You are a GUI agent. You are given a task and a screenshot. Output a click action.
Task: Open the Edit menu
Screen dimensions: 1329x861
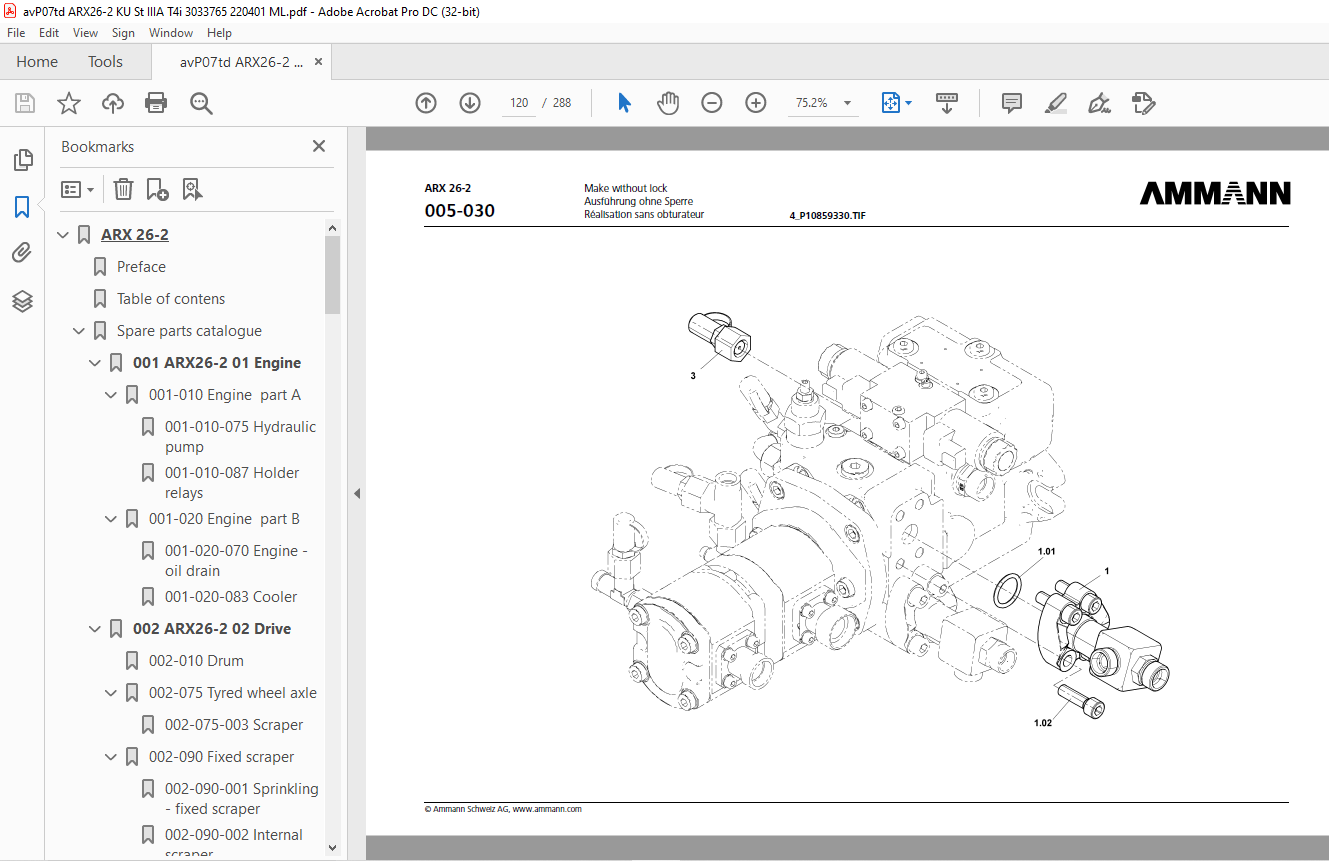point(49,33)
